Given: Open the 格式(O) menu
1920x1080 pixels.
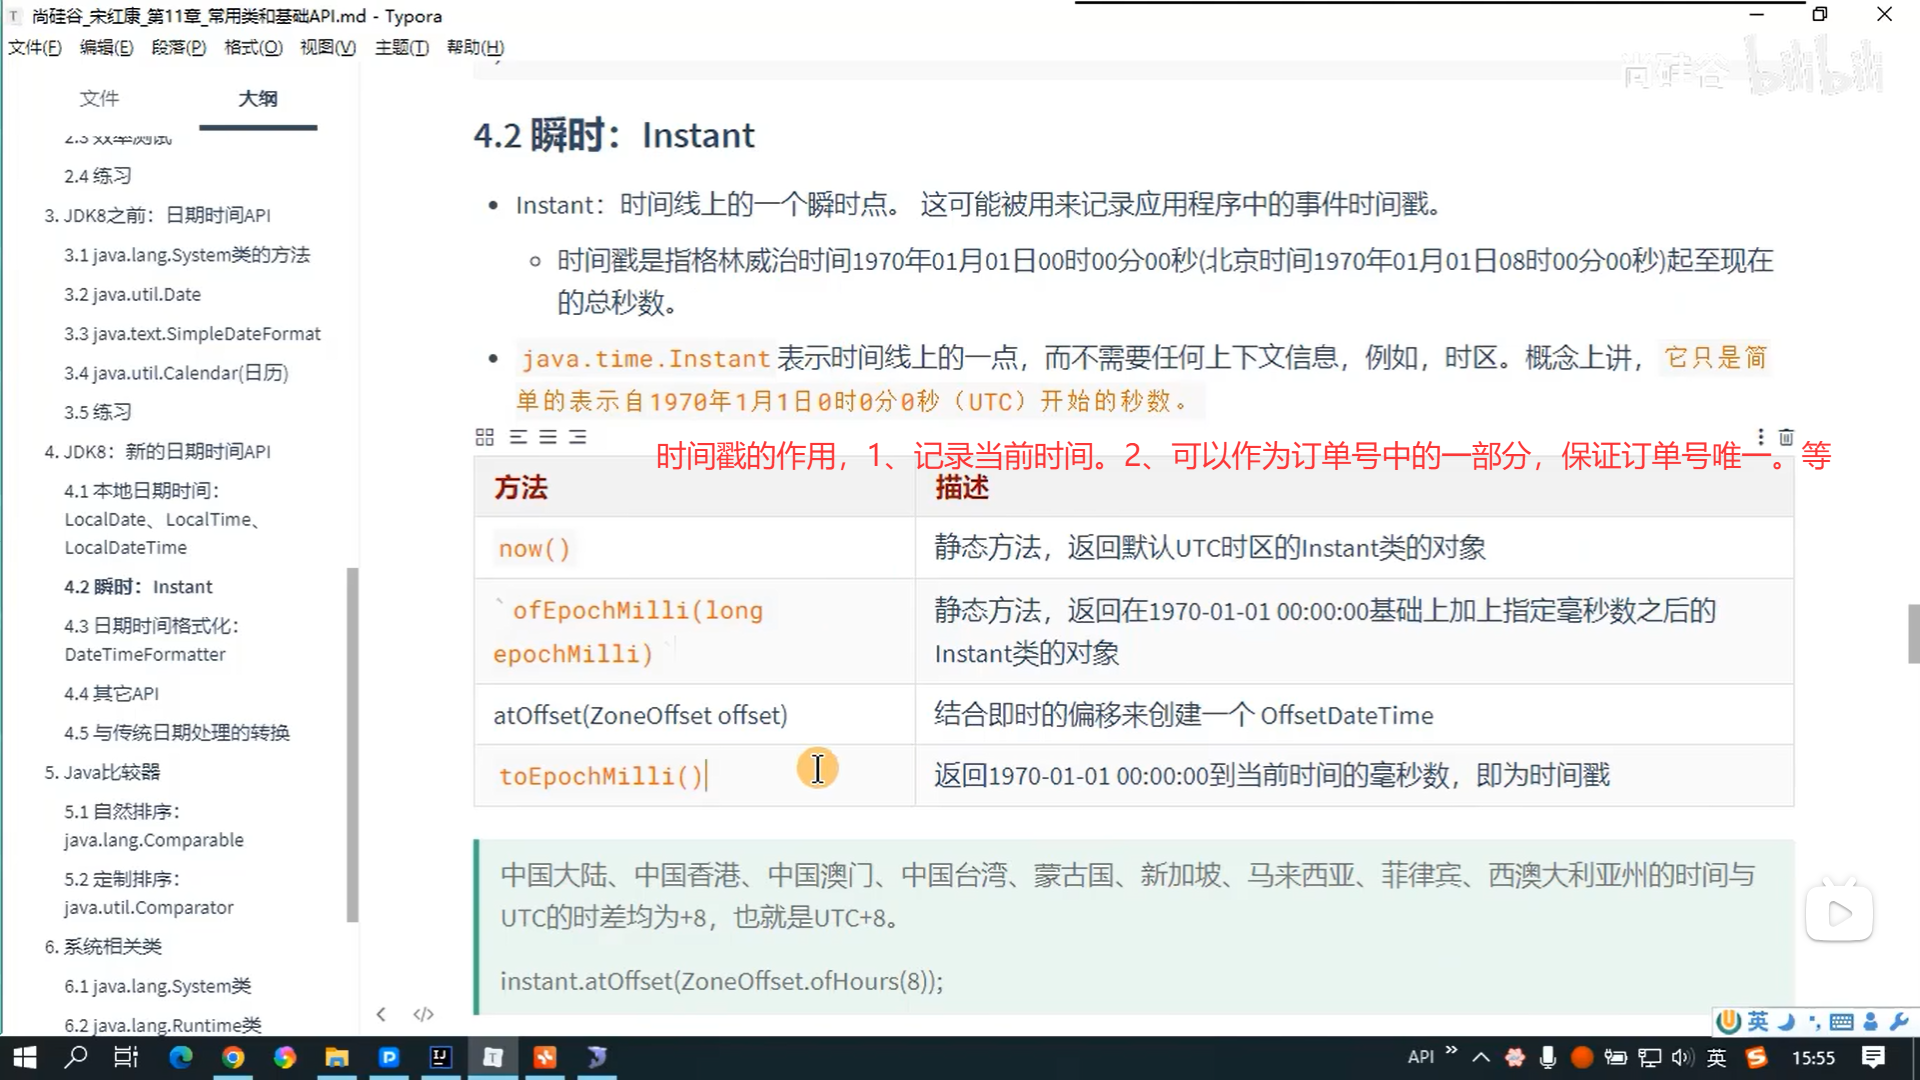Looking at the screenshot, I should (253, 47).
